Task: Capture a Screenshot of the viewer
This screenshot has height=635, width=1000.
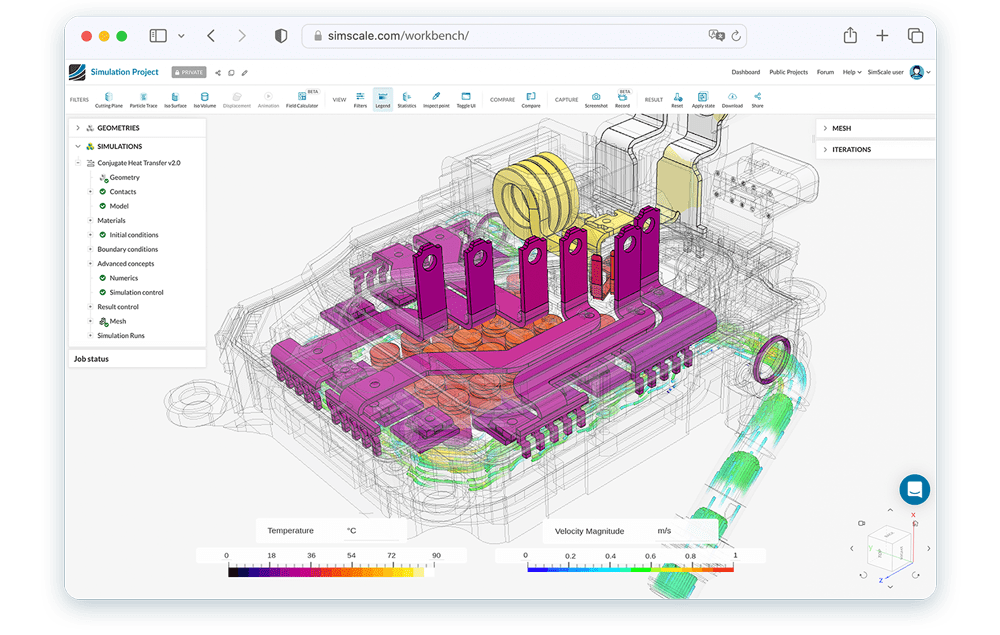Action: point(596,99)
